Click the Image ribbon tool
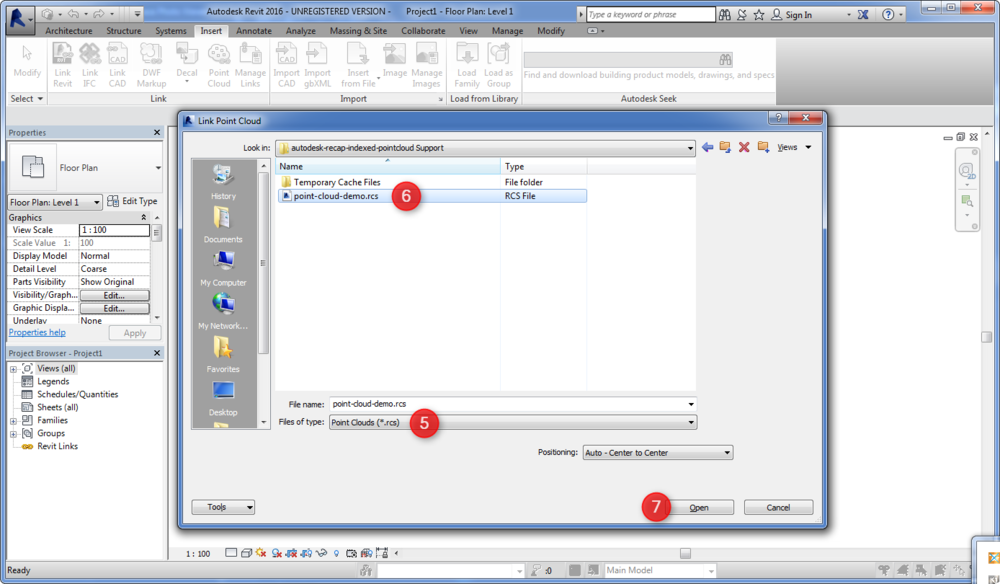Screen dimensions: 1000x584 click(x=395, y=61)
